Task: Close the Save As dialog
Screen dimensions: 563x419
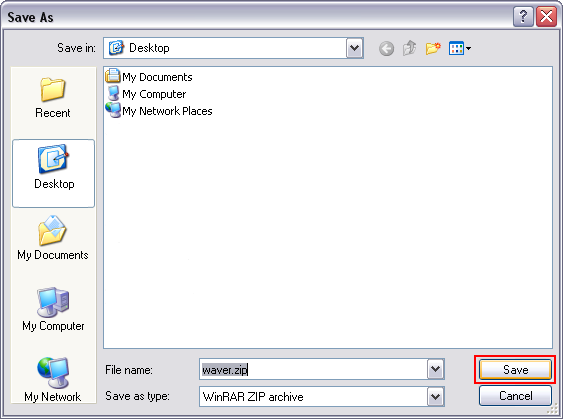Action: pyautogui.click(x=546, y=17)
